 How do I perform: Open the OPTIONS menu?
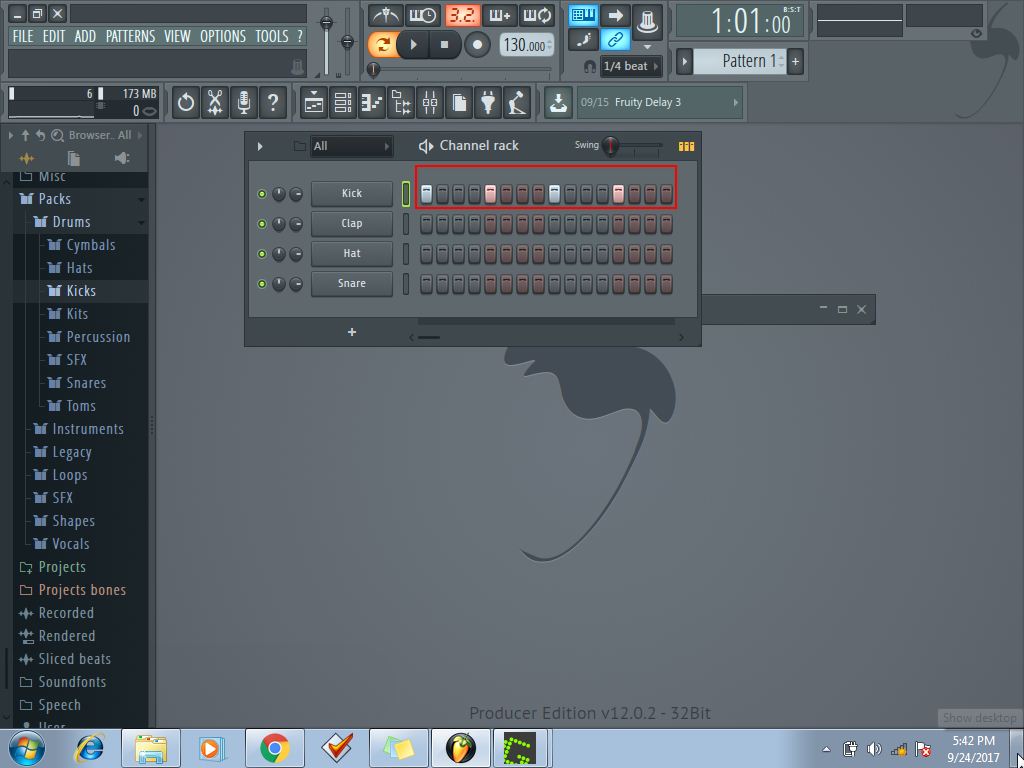point(222,36)
